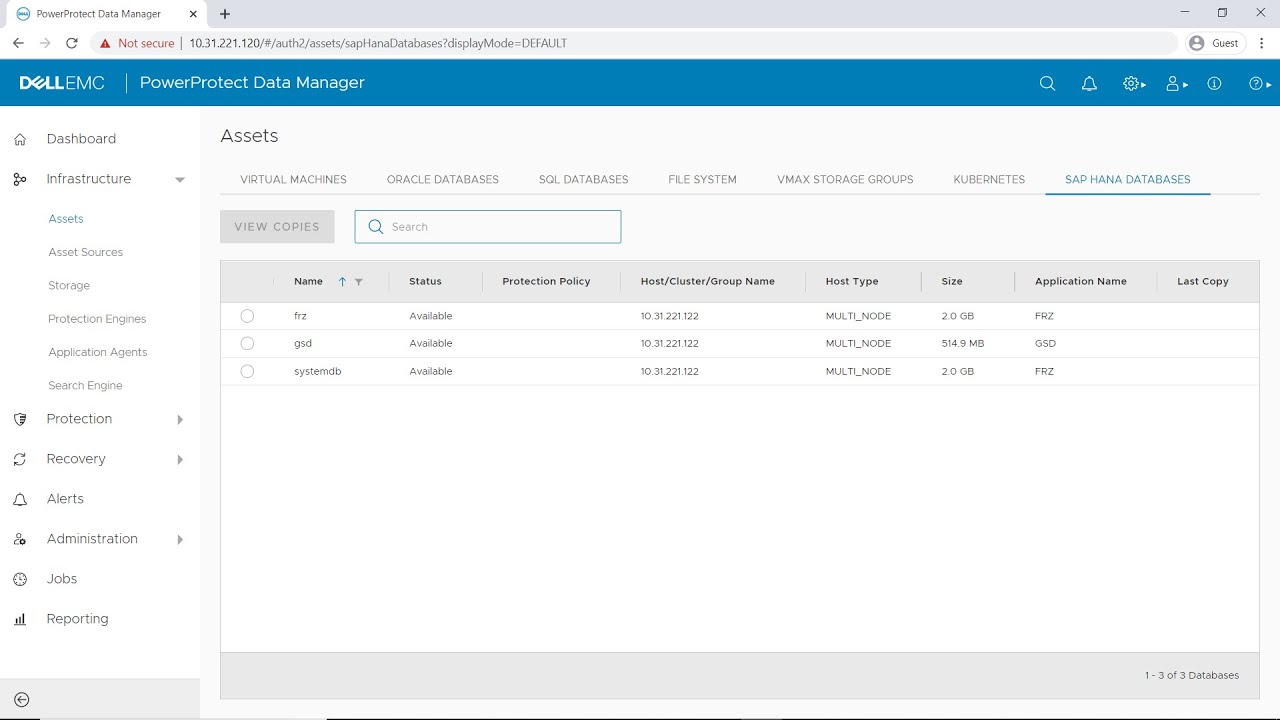This screenshot has width=1280, height=720.
Task: Click the Dashboard home icon
Action: [20, 139]
